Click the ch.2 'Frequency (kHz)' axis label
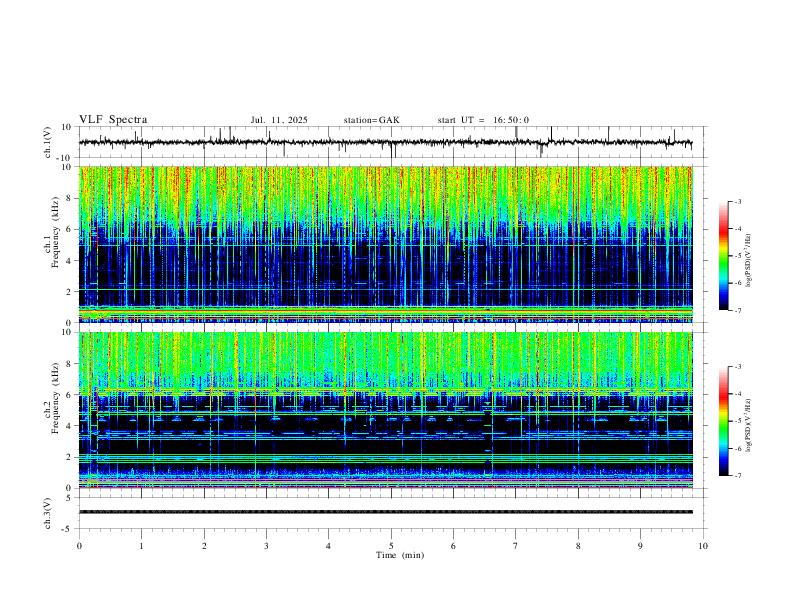 pyautogui.click(x=55, y=398)
